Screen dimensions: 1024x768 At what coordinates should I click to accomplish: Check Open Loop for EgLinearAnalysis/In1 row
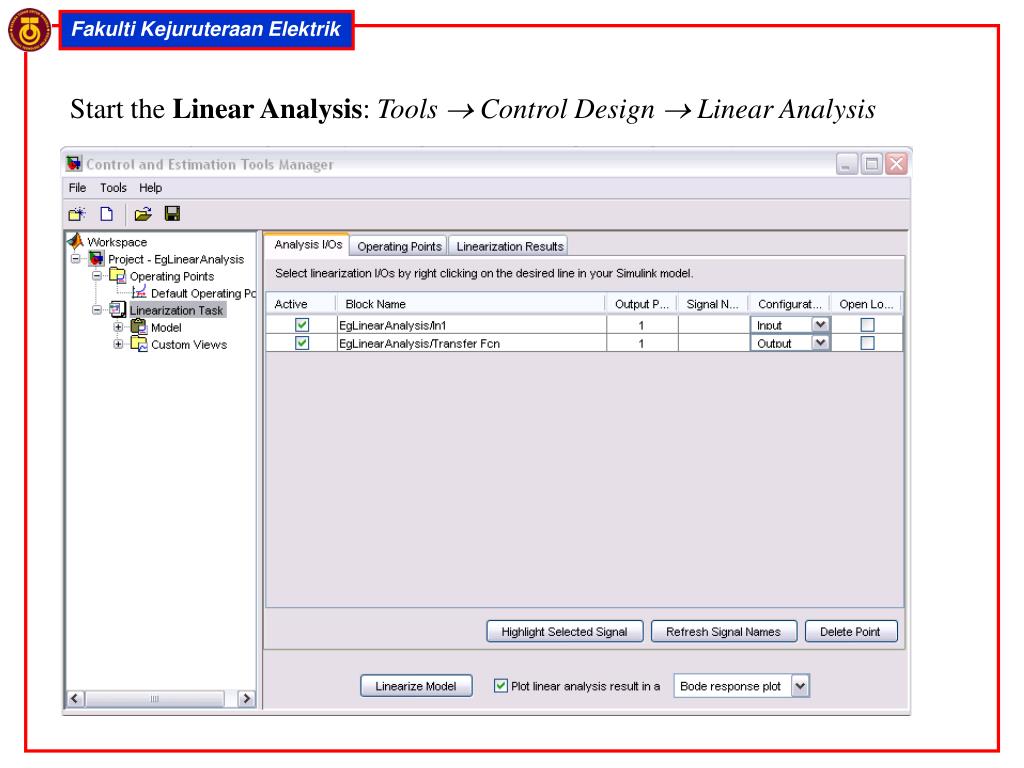(x=867, y=325)
